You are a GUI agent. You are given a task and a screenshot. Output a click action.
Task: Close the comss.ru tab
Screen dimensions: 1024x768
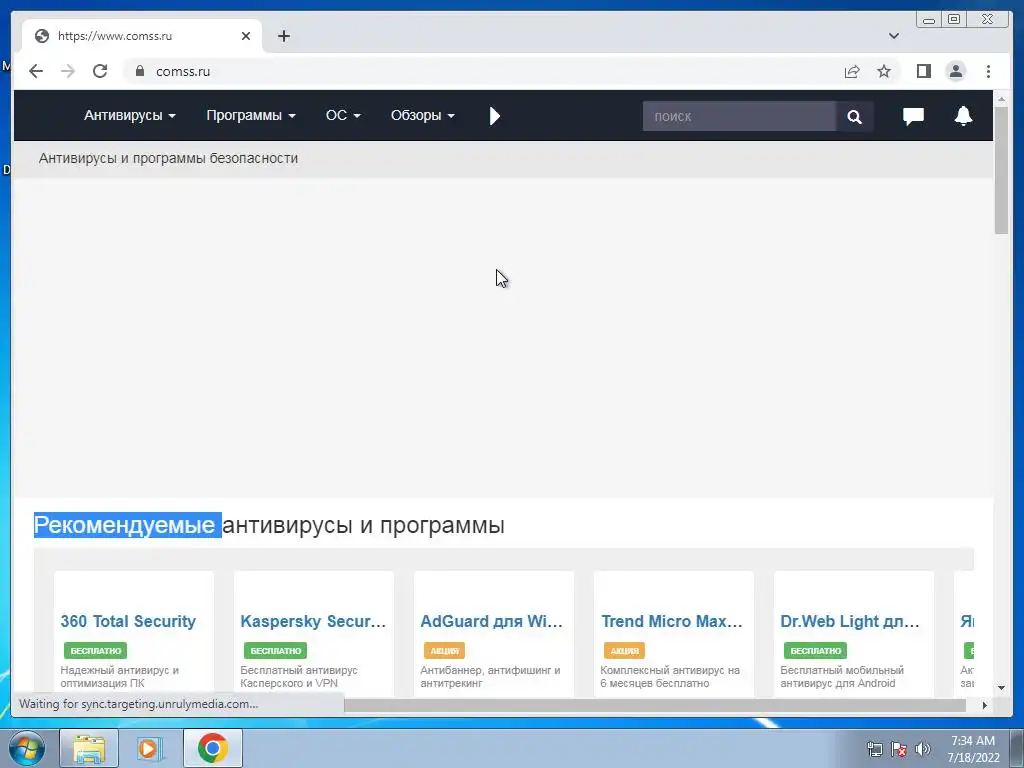(x=246, y=36)
